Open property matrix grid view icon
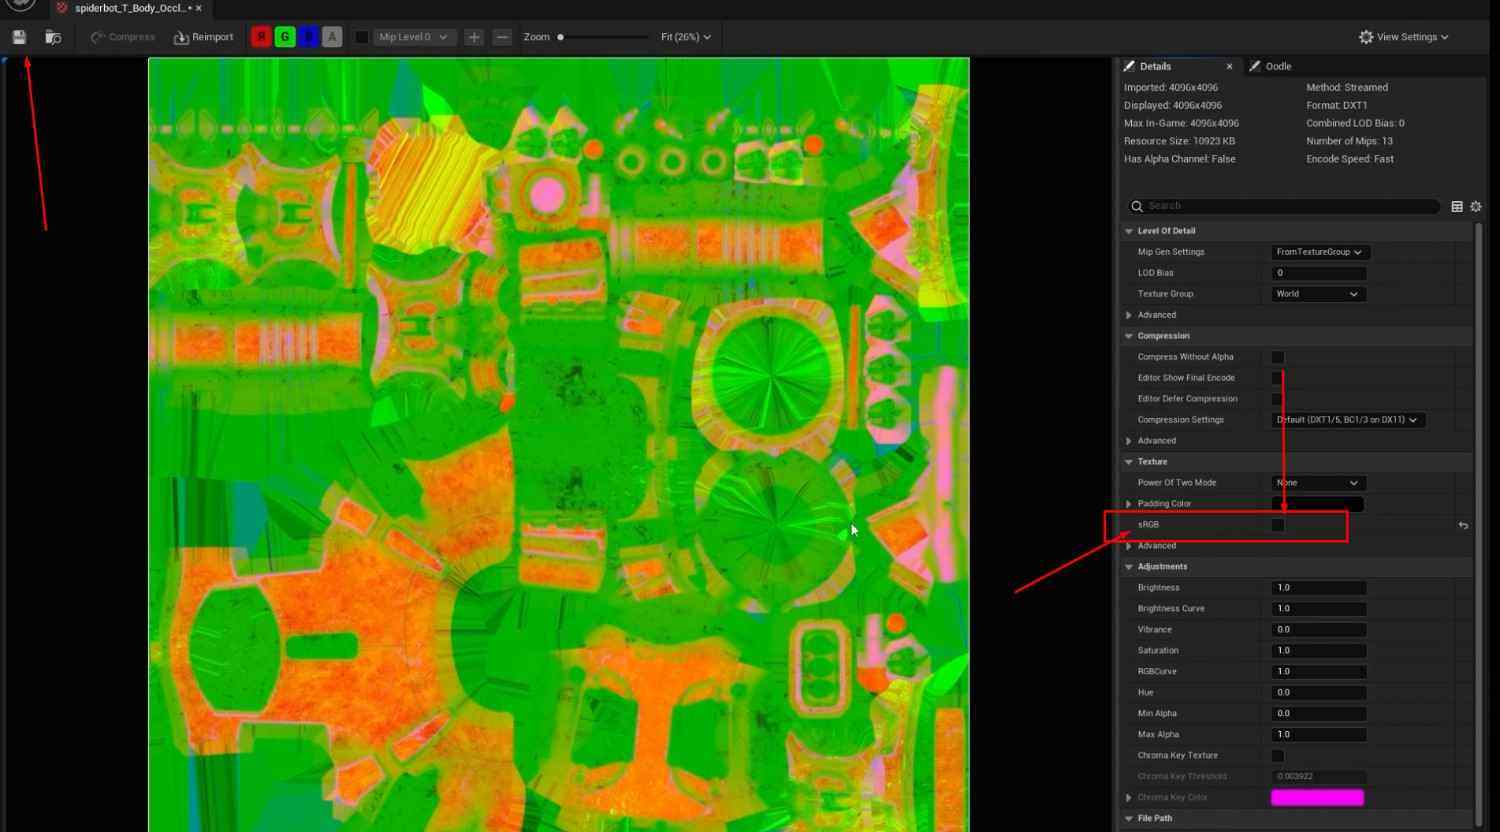 click(1457, 206)
